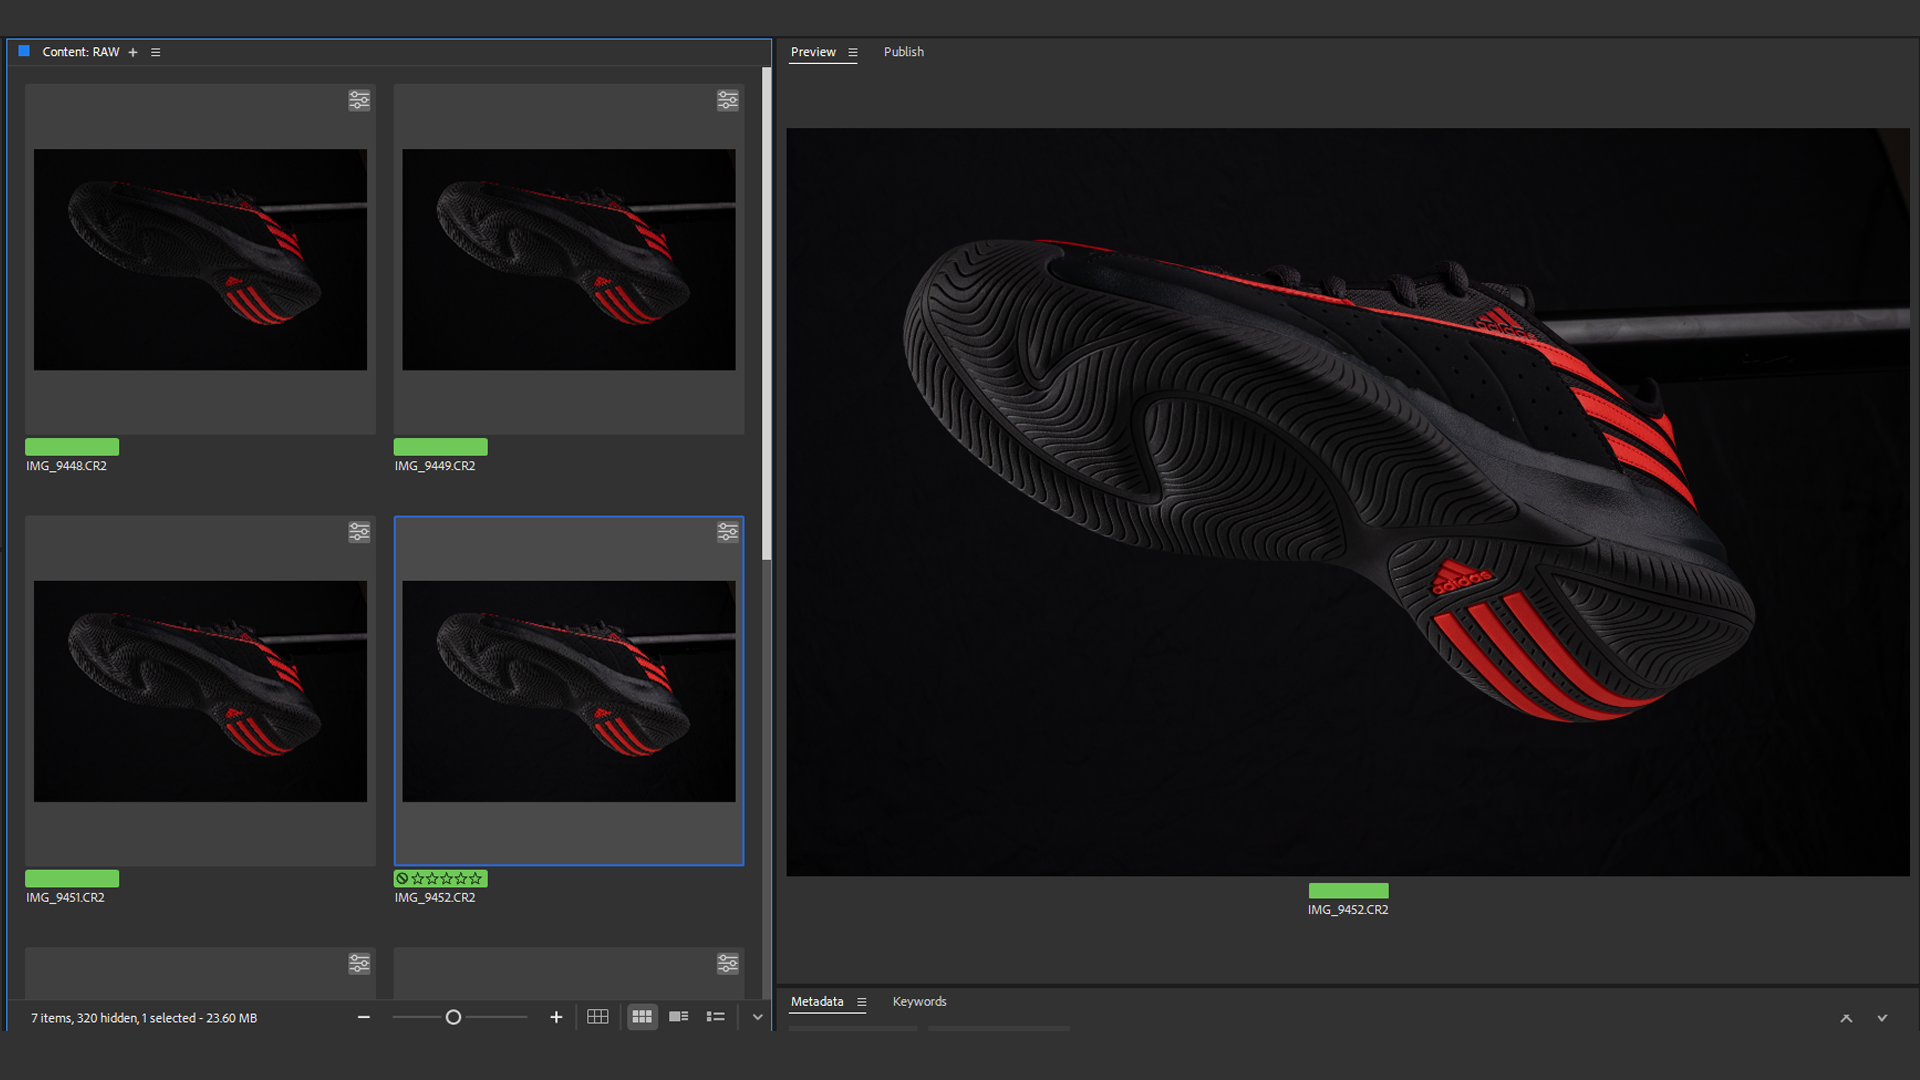Add new content tab with plus icon
This screenshot has height=1080, width=1920.
click(x=133, y=52)
